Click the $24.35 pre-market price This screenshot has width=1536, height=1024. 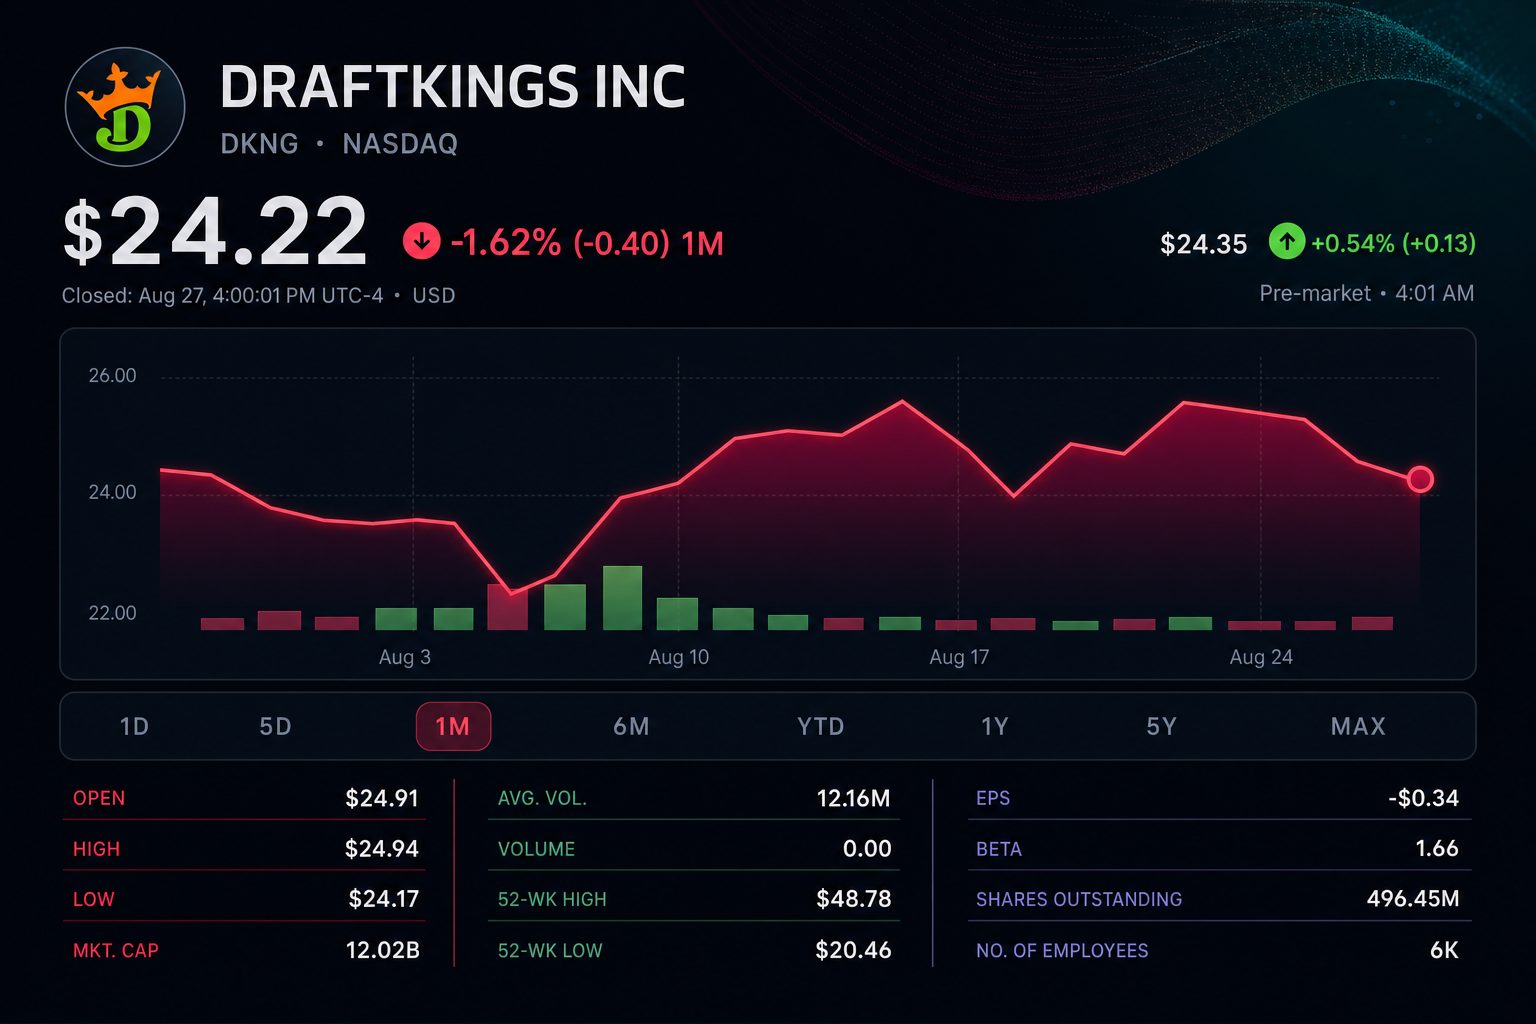(x=1203, y=244)
